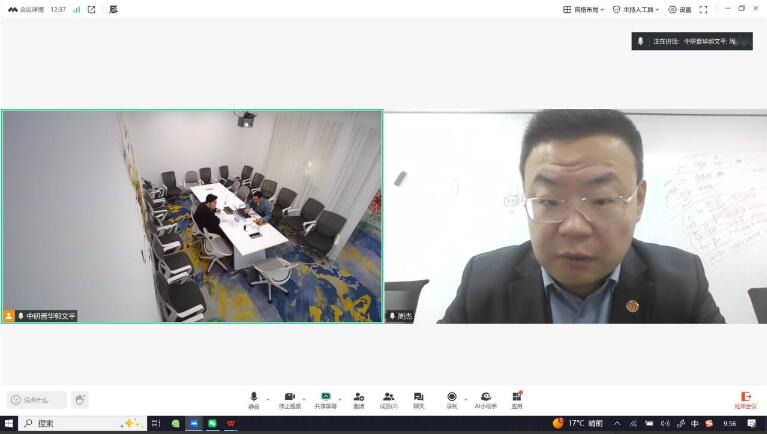Image resolution: width=767 pixels, height=434 pixels.
Task: Open the Members list
Action: [388, 399]
